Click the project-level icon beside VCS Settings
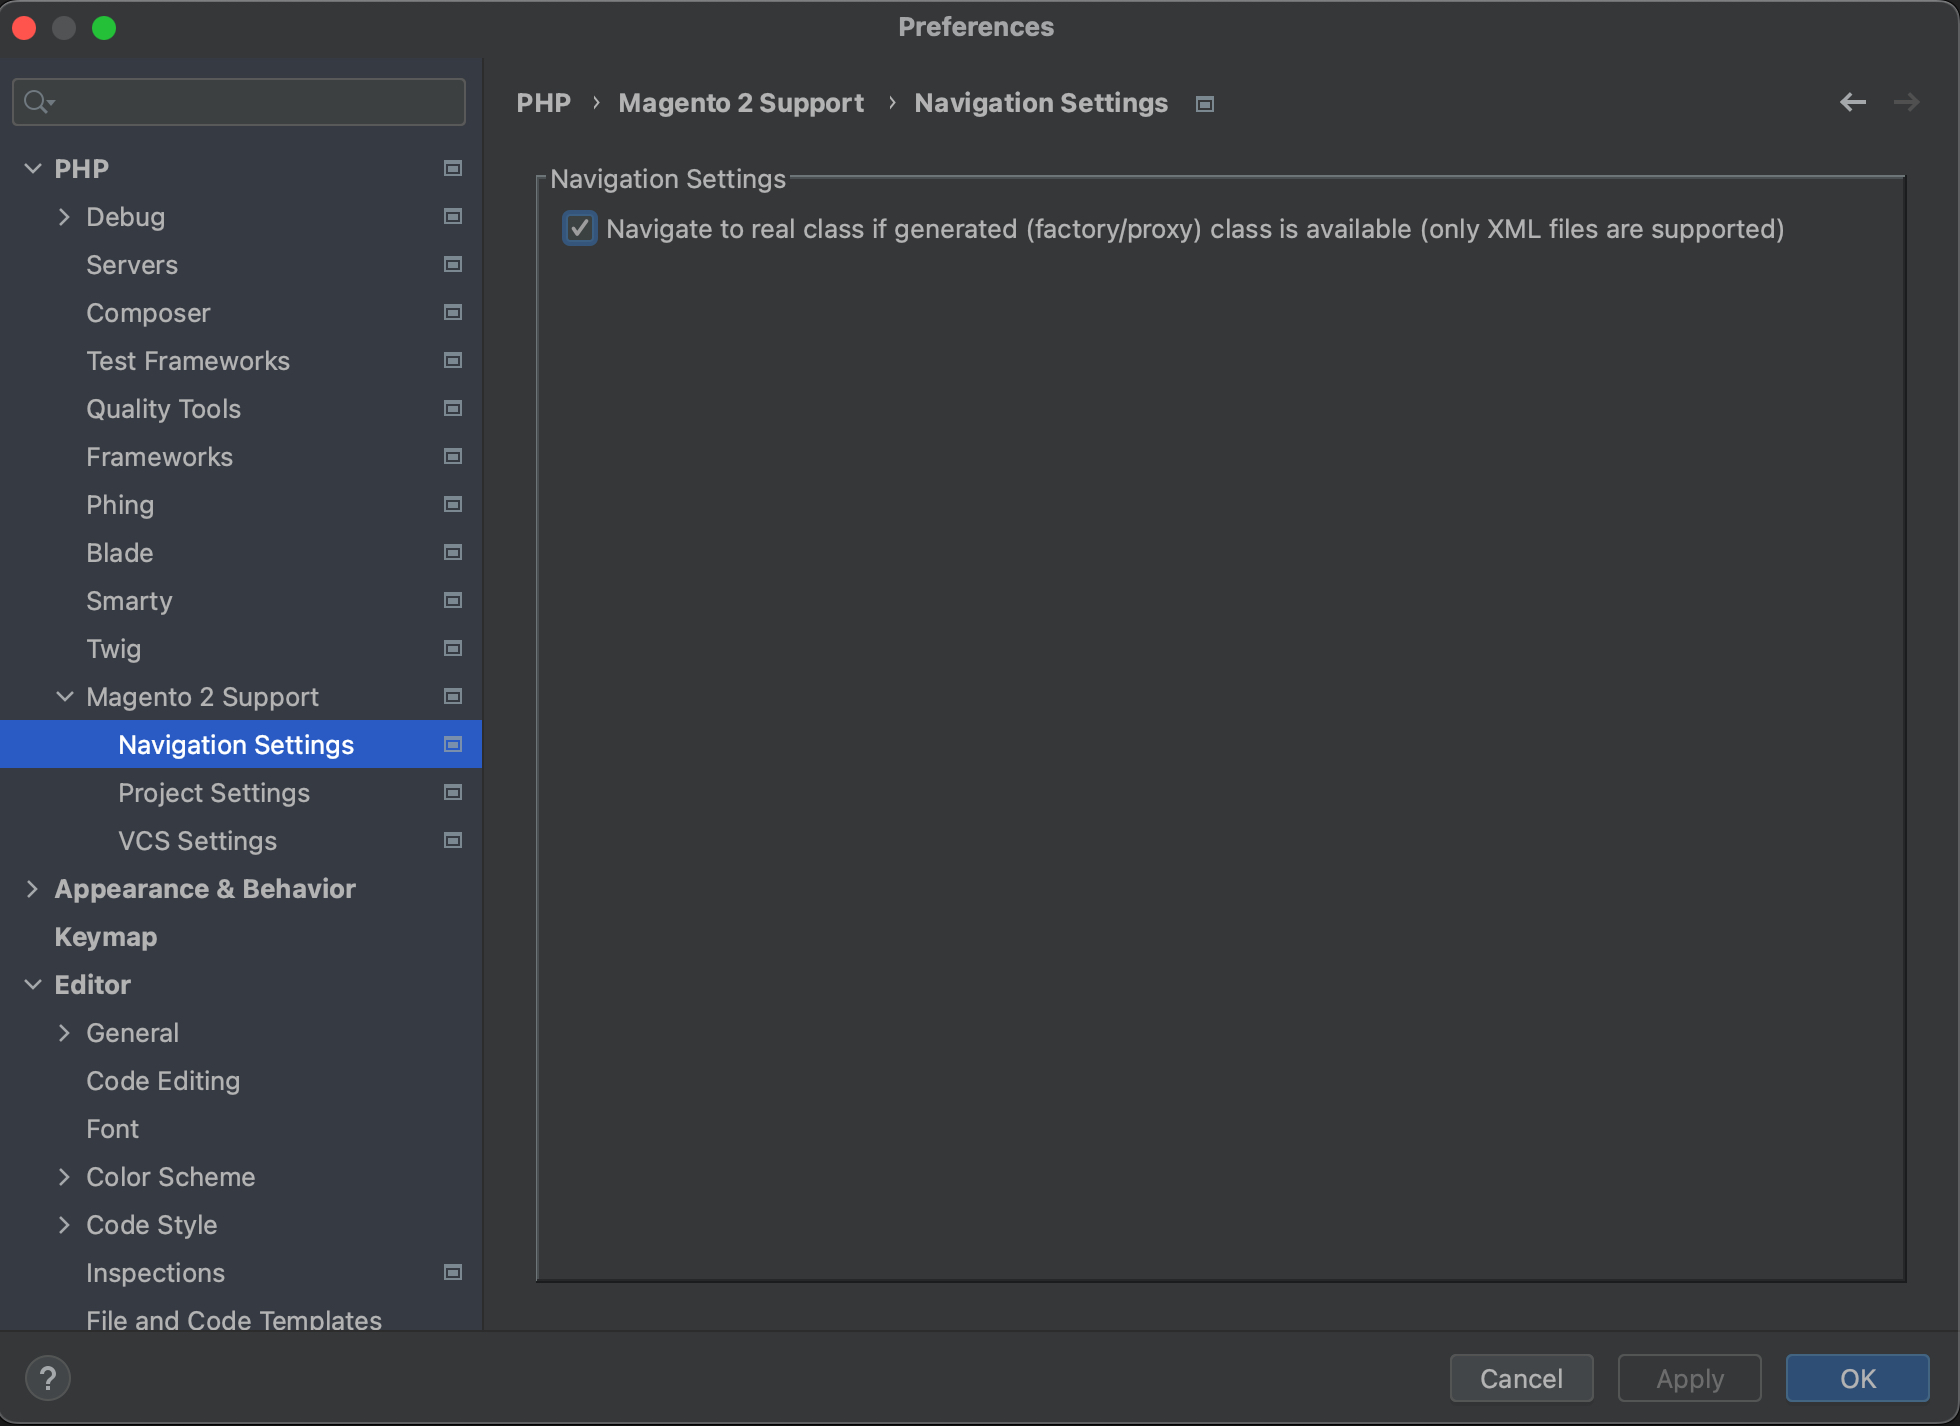Viewport: 1960px width, 1426px height. click(x=453, y=840)
